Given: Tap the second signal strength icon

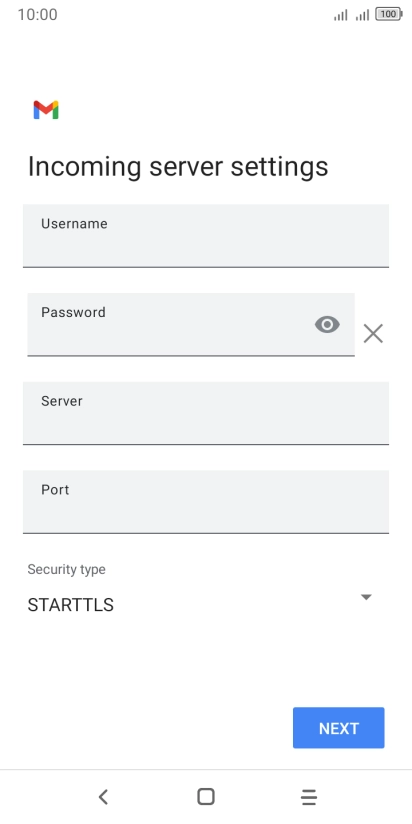Looking at the screenshot, I should [362, 15].
